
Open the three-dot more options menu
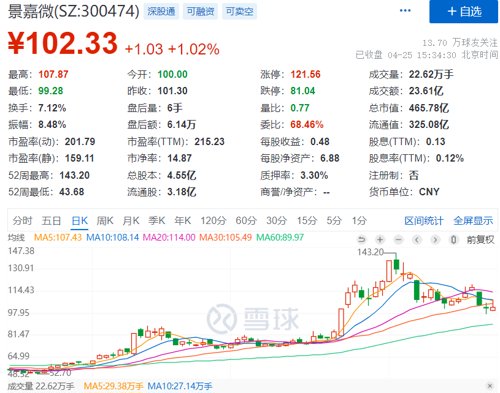tap(405, 11)
